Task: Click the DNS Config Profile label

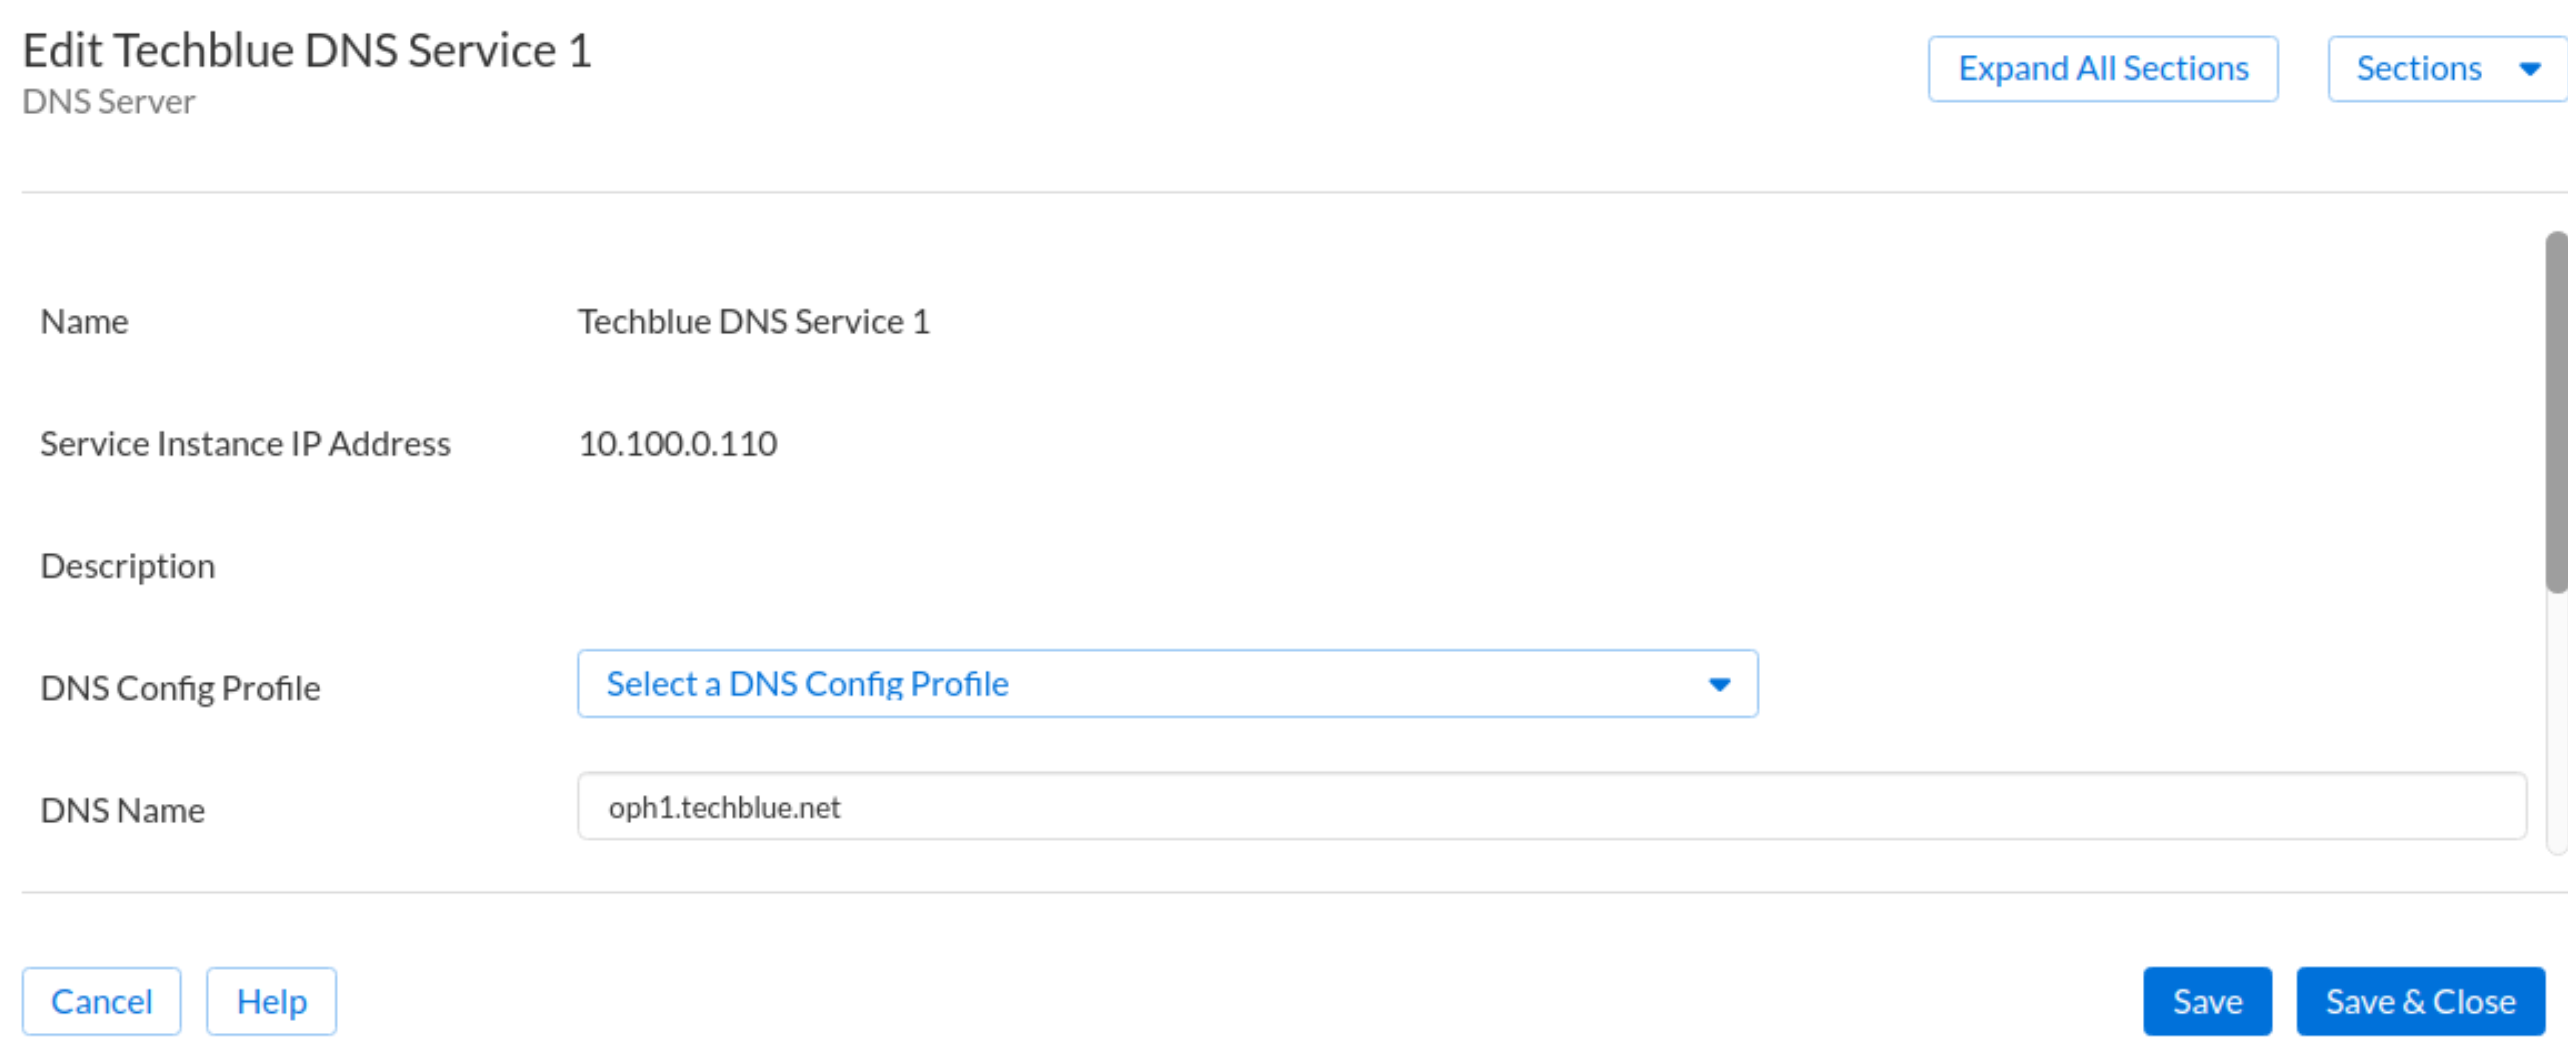Action: [180, 688]
